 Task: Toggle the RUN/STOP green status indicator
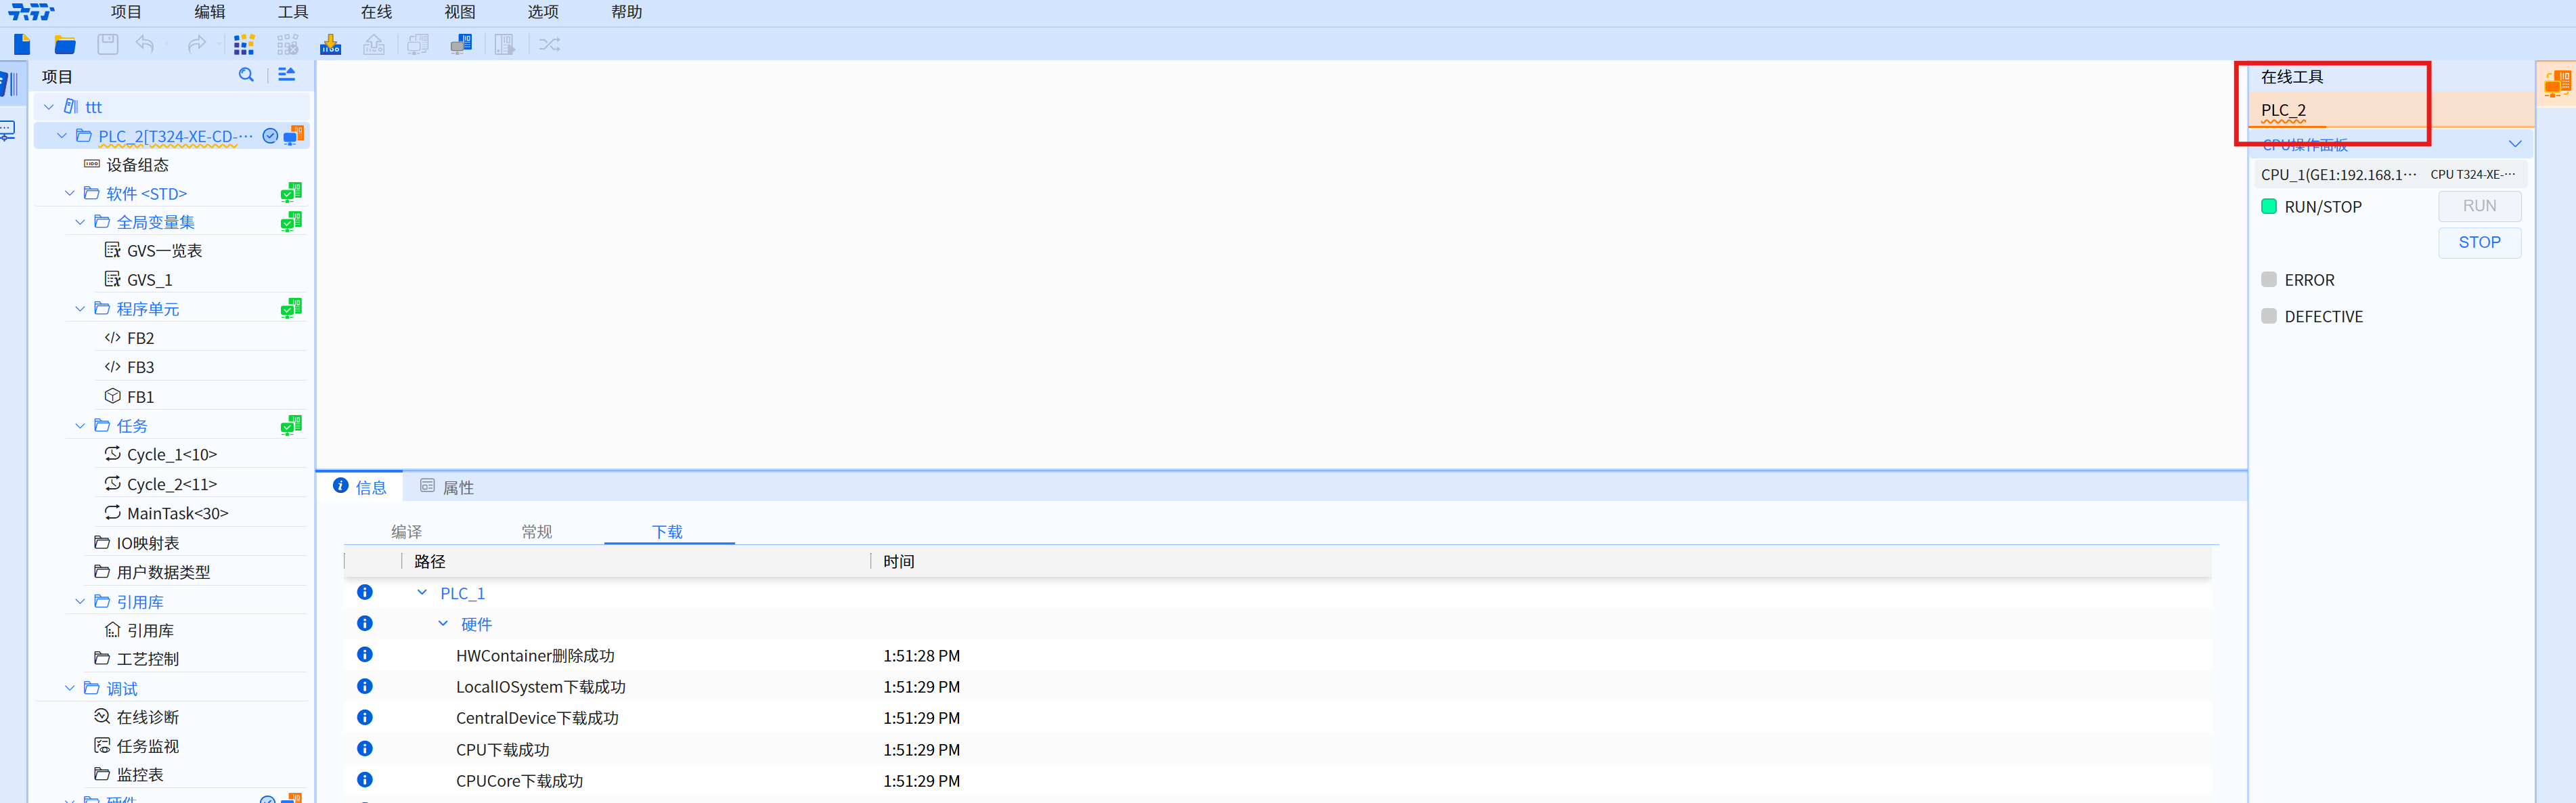(2269, 207)
